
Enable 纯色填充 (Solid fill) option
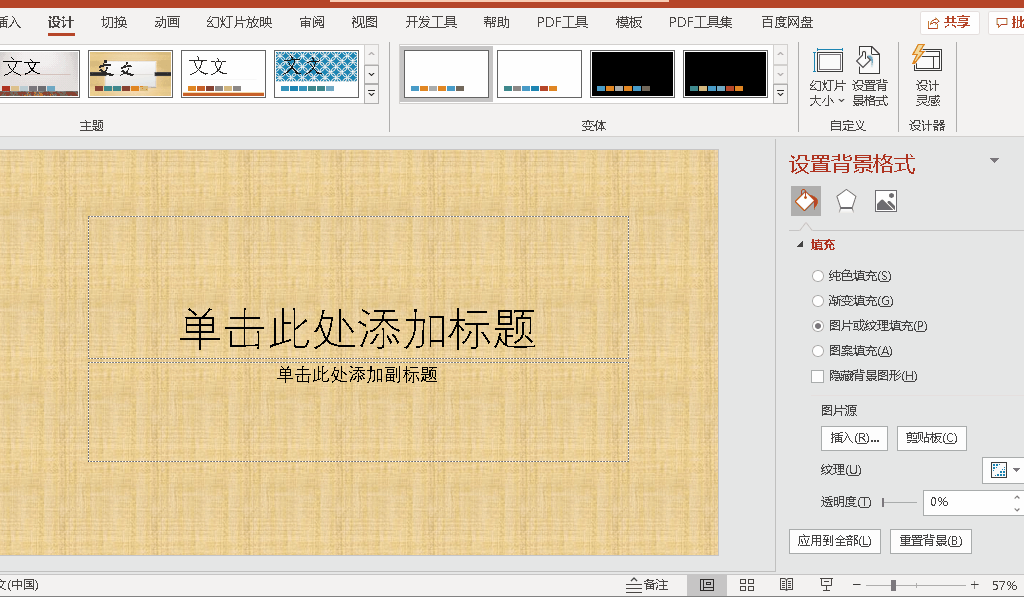(819, 275)
